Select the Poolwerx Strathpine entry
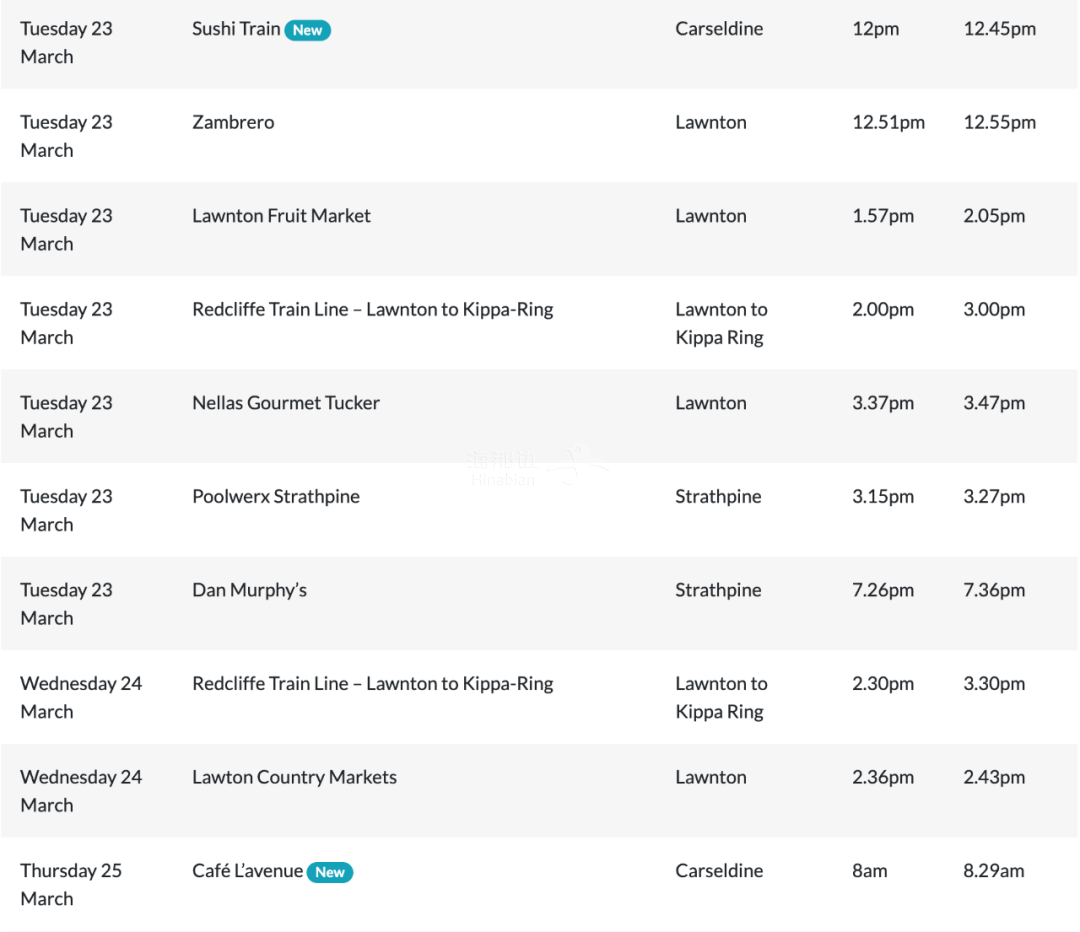Image resolution: width=1080 pixels, height=932 pixels. (x=276, y=497)
